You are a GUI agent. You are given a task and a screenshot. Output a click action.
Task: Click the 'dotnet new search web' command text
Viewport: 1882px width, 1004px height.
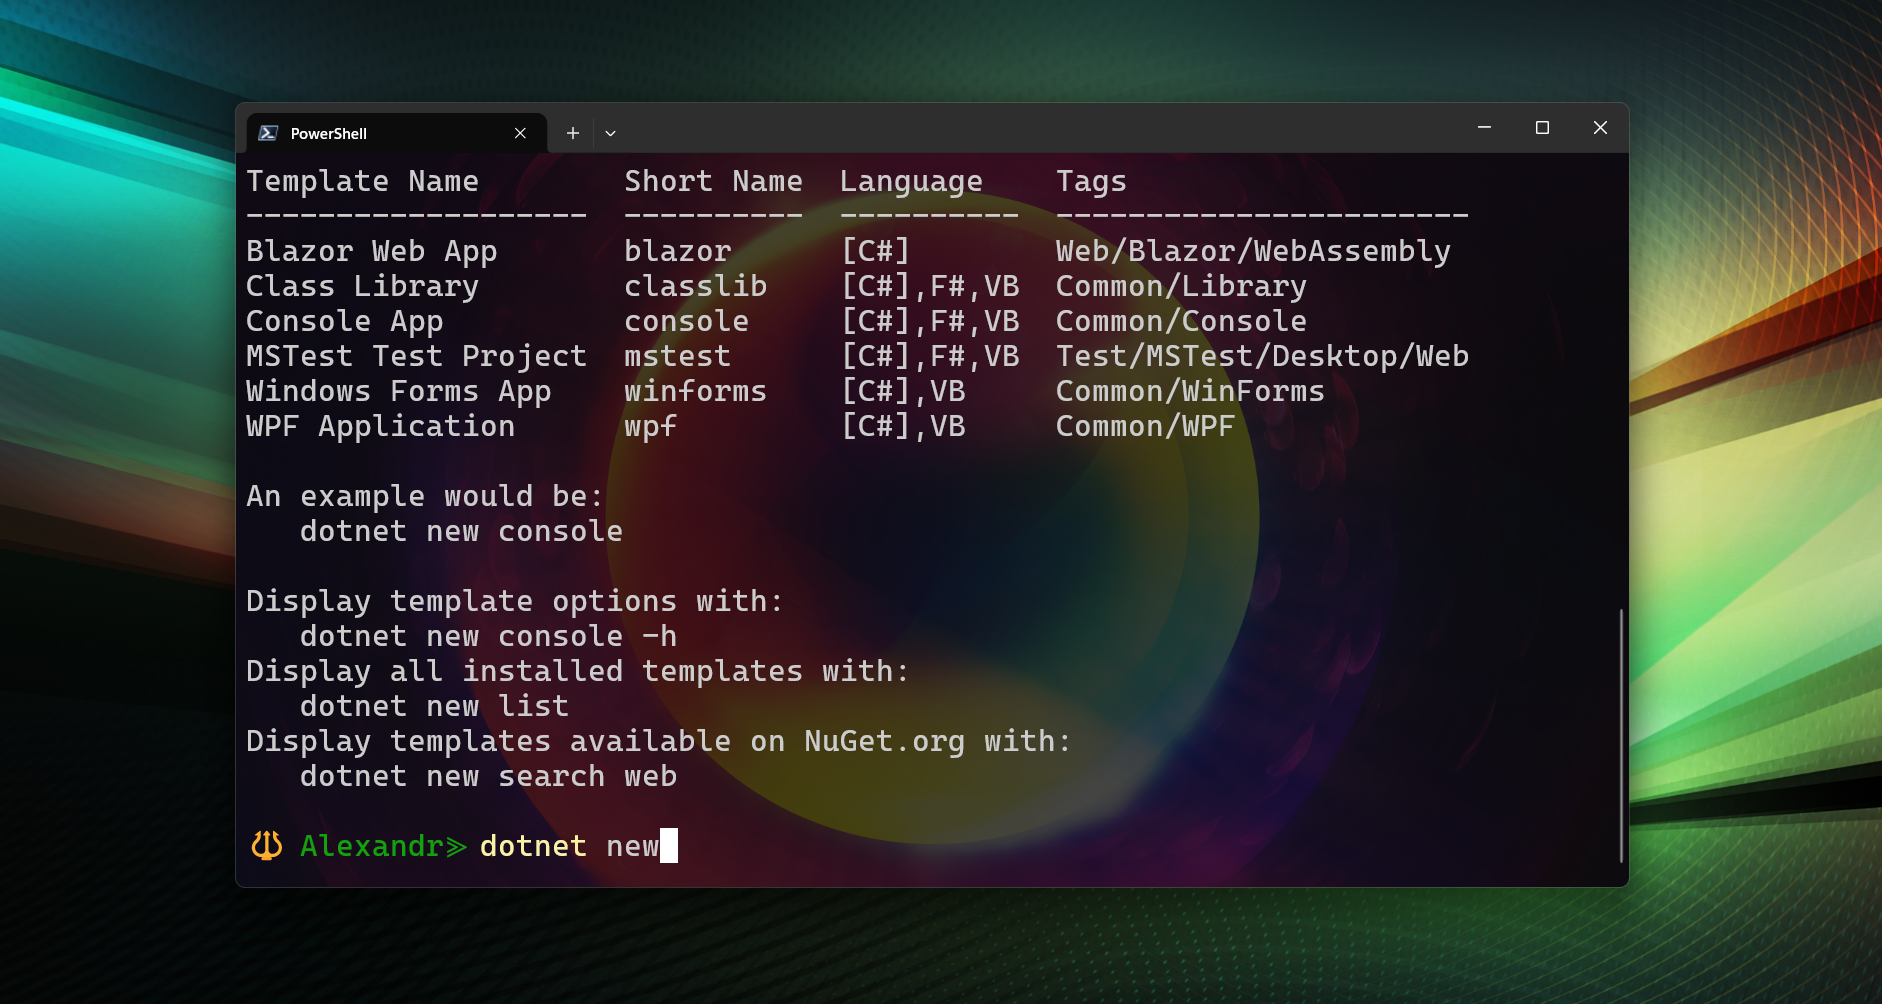488,776
